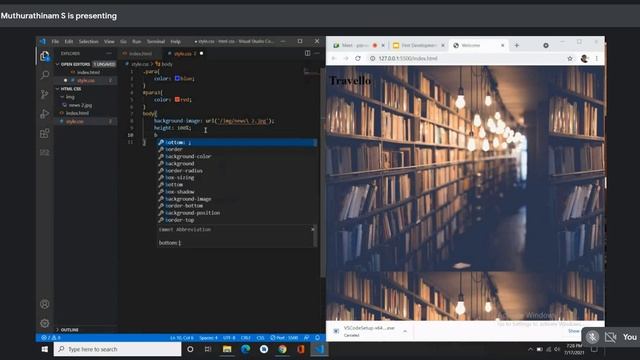
Task: Click the red color swatch in #para1 rule
Action: pyautogui.click(x=177, y=100)
